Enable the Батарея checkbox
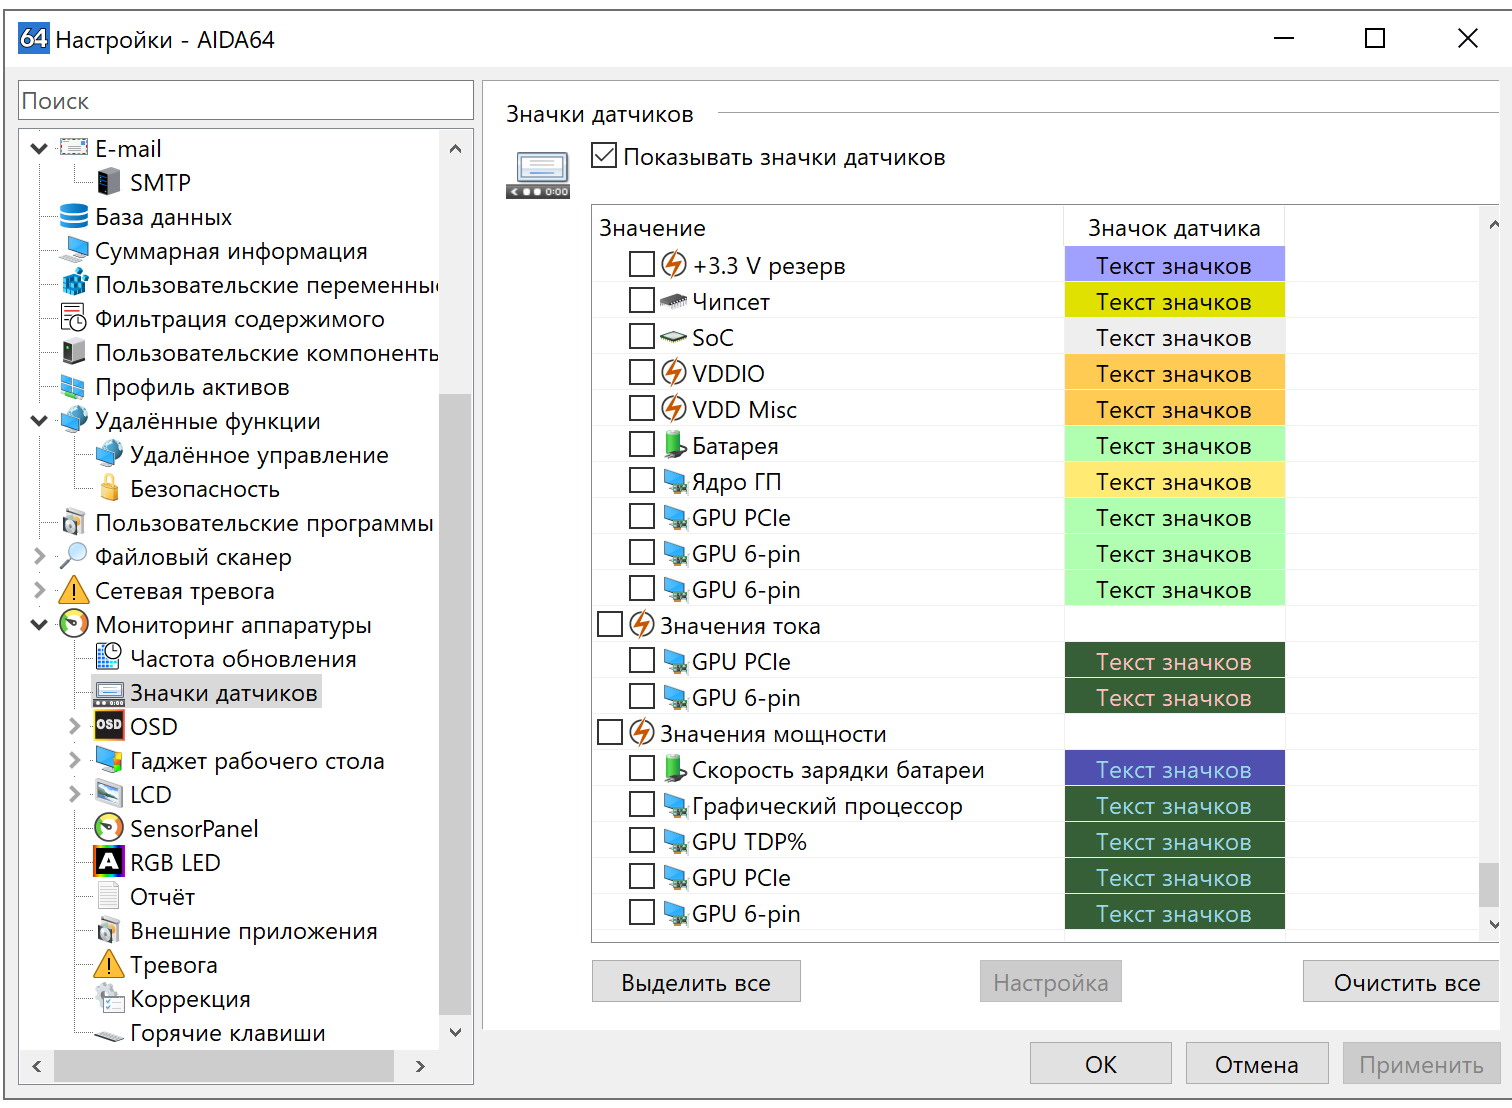 [x=641, y=445]
